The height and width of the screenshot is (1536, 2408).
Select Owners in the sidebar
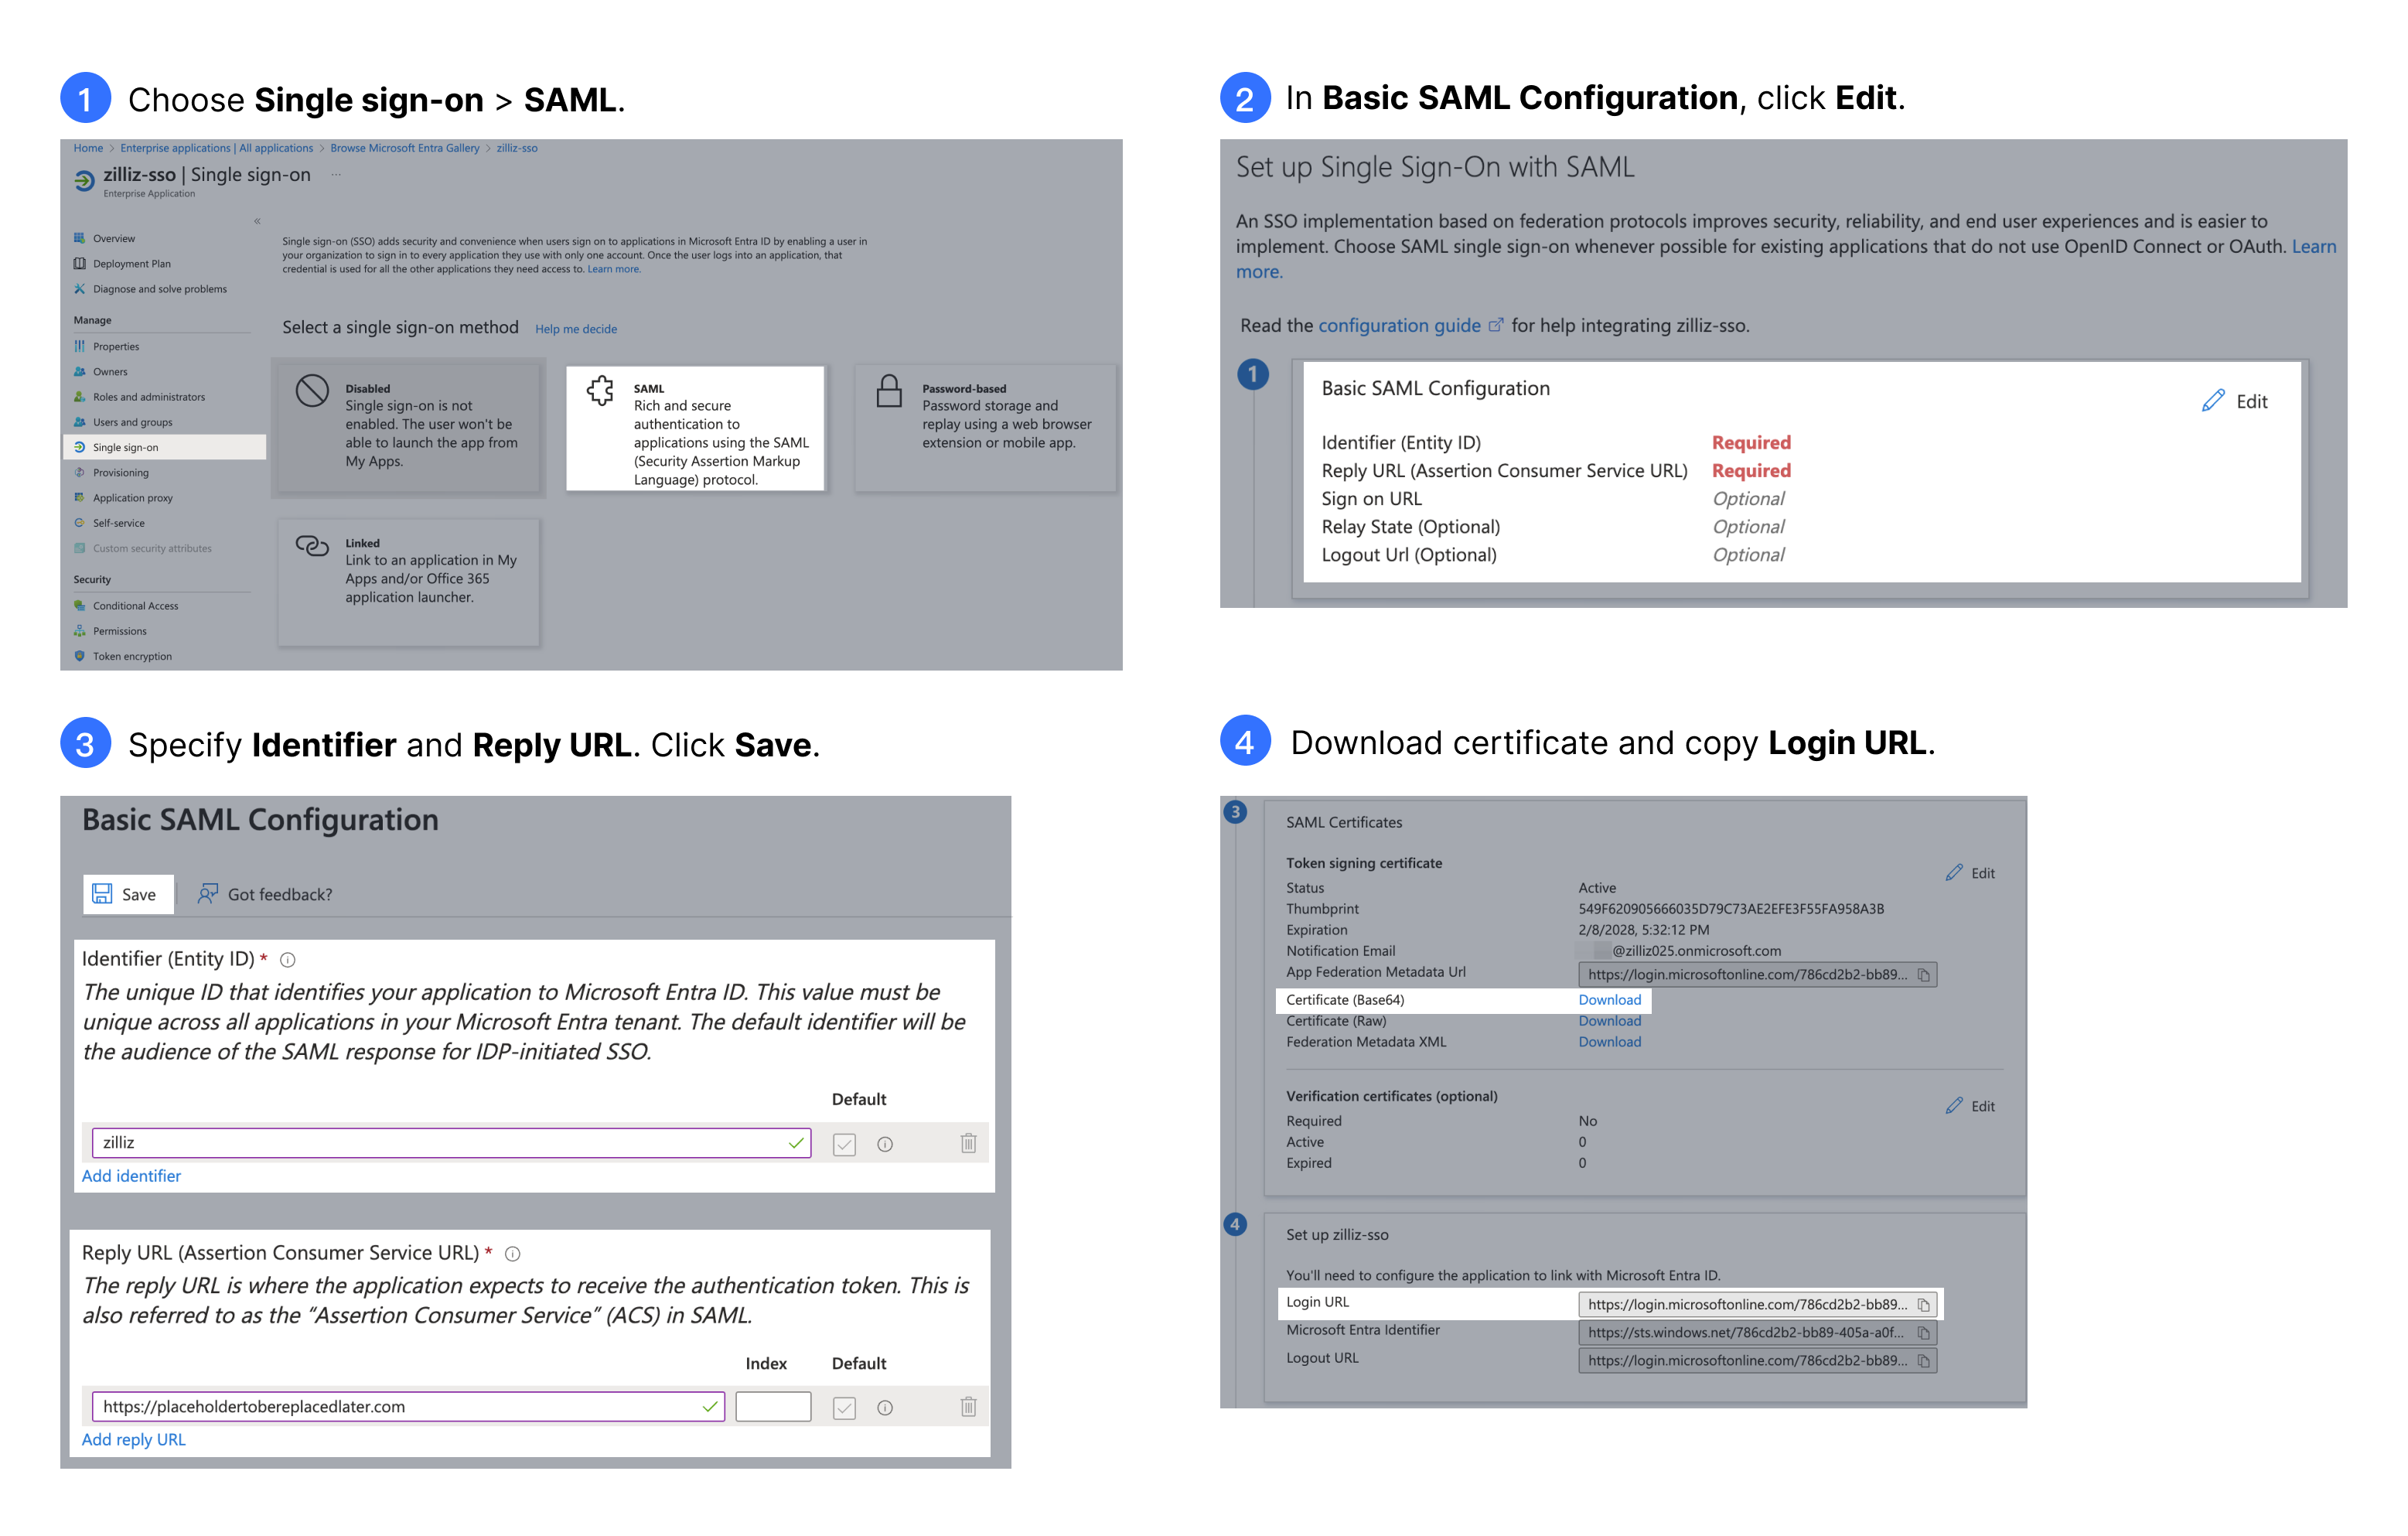[109, 371]
